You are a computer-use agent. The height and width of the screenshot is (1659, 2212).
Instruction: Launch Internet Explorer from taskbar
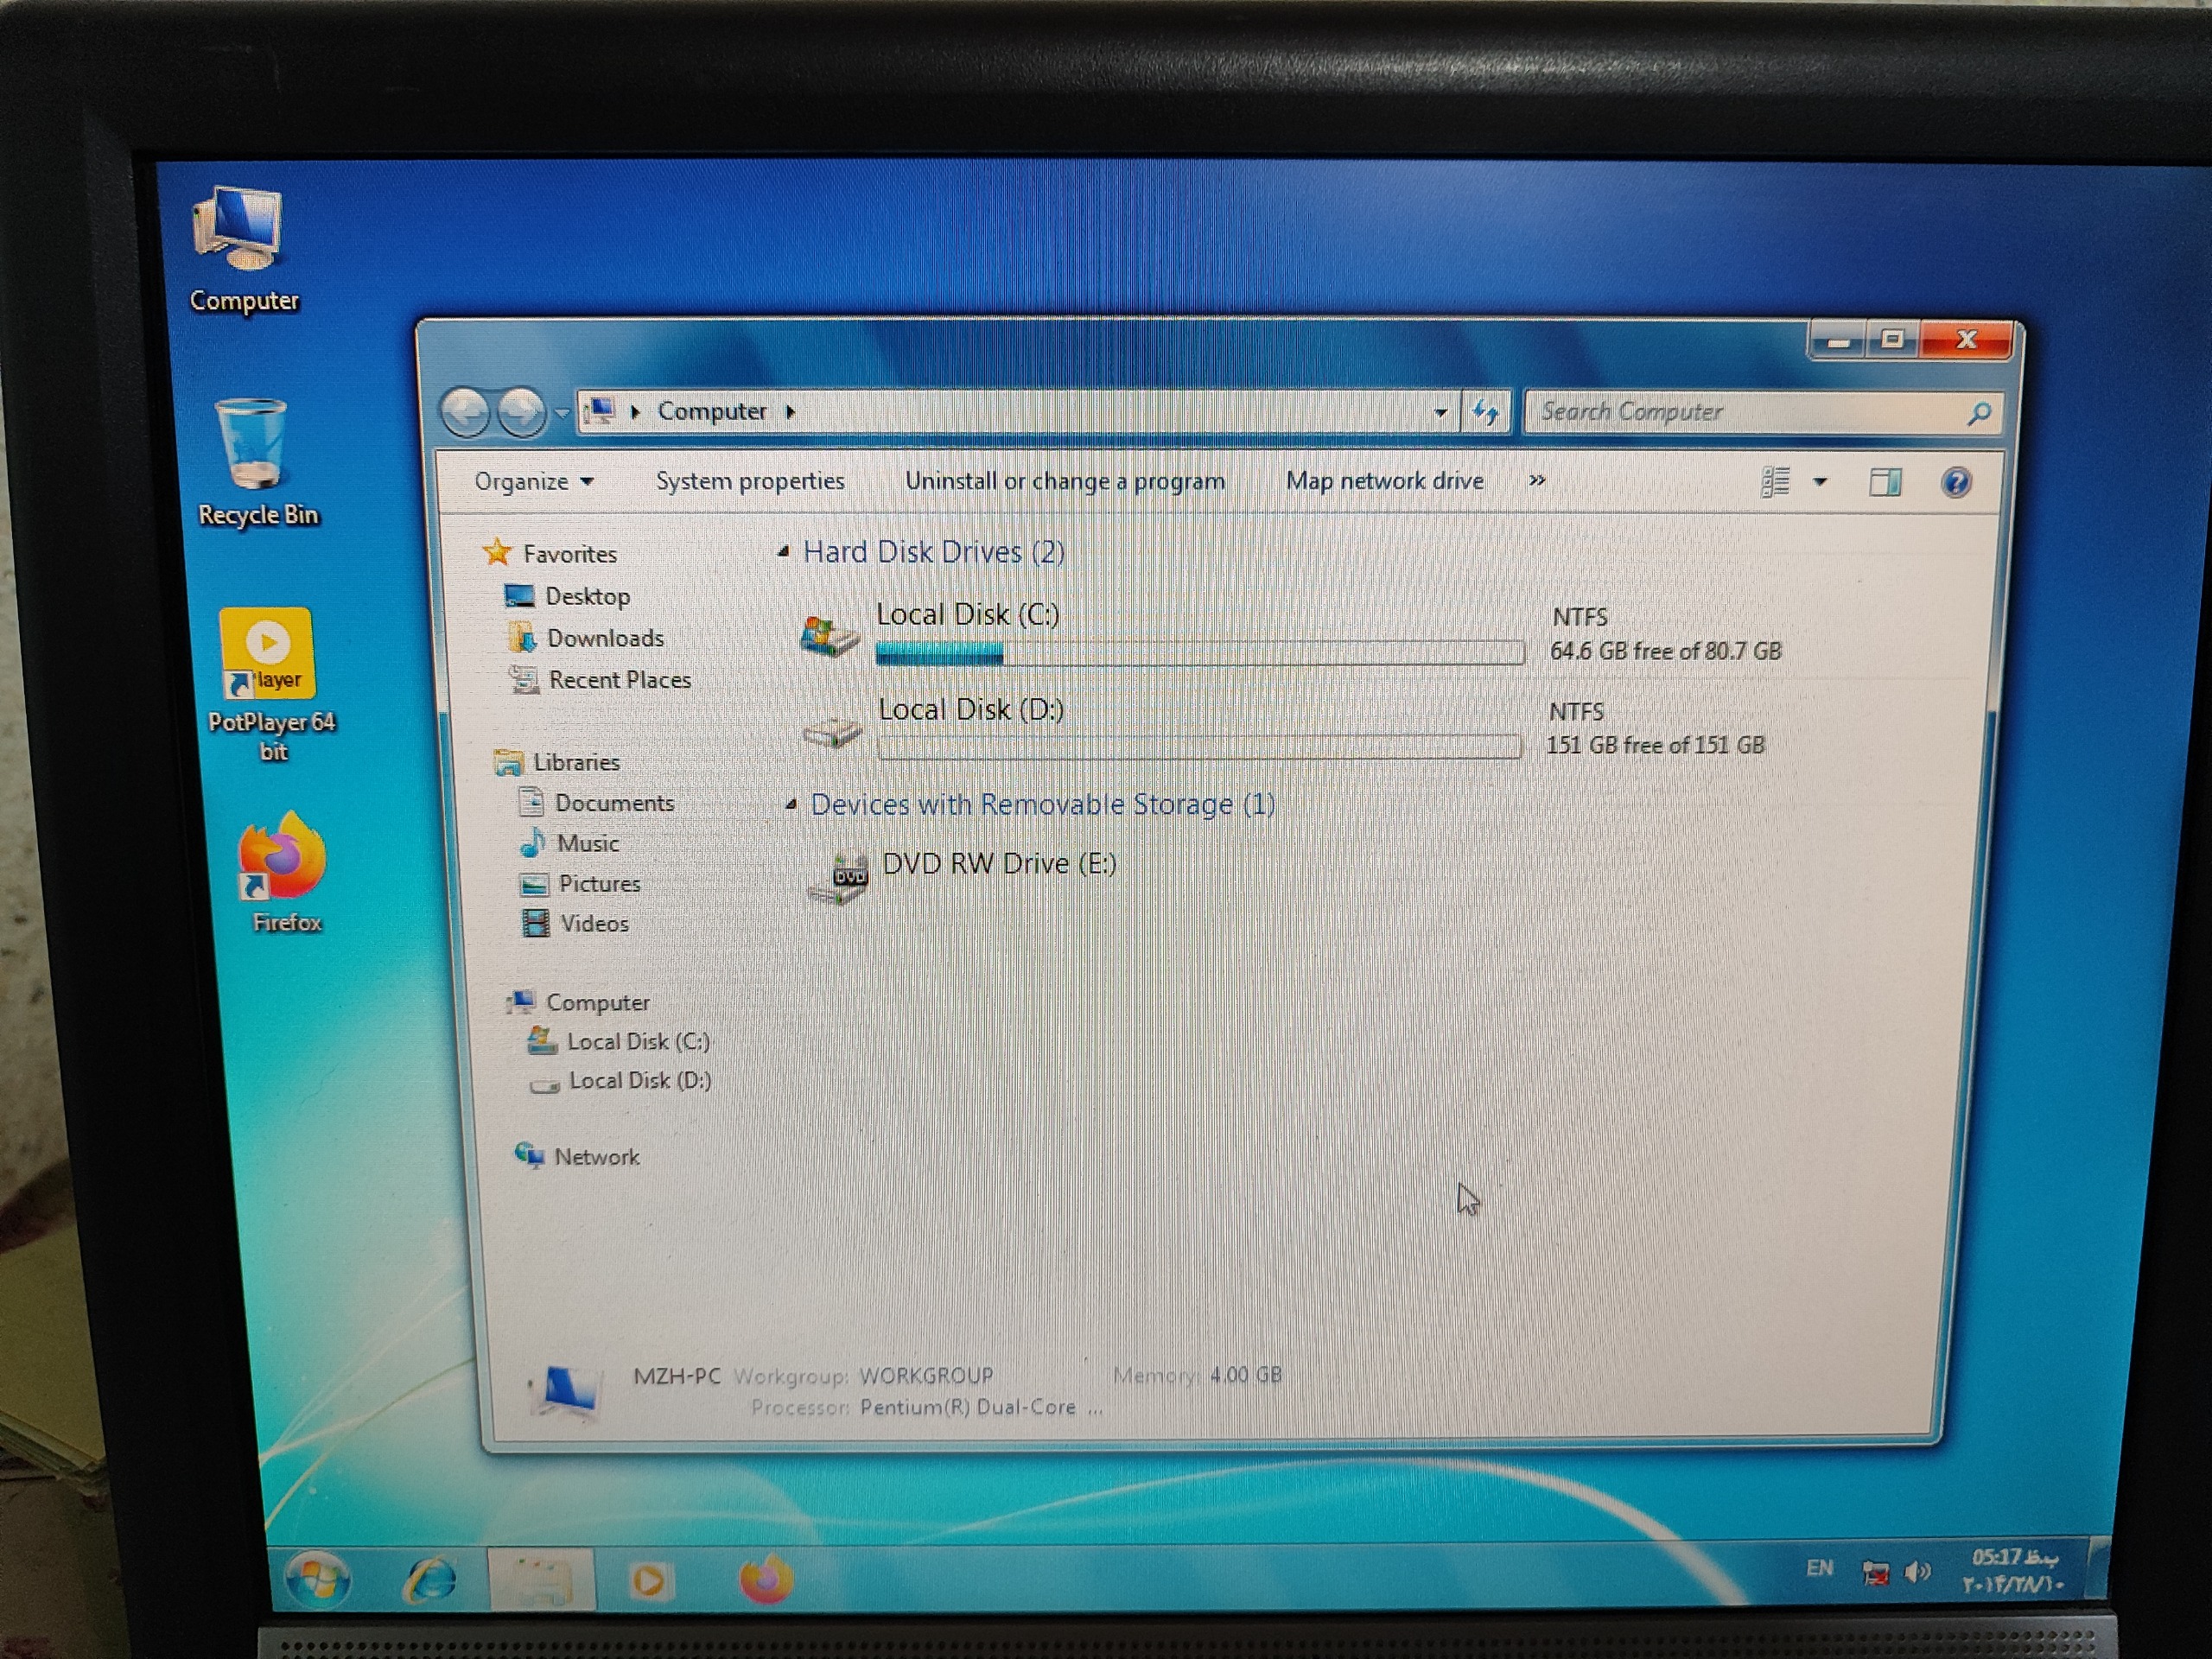click(430, 1580)
